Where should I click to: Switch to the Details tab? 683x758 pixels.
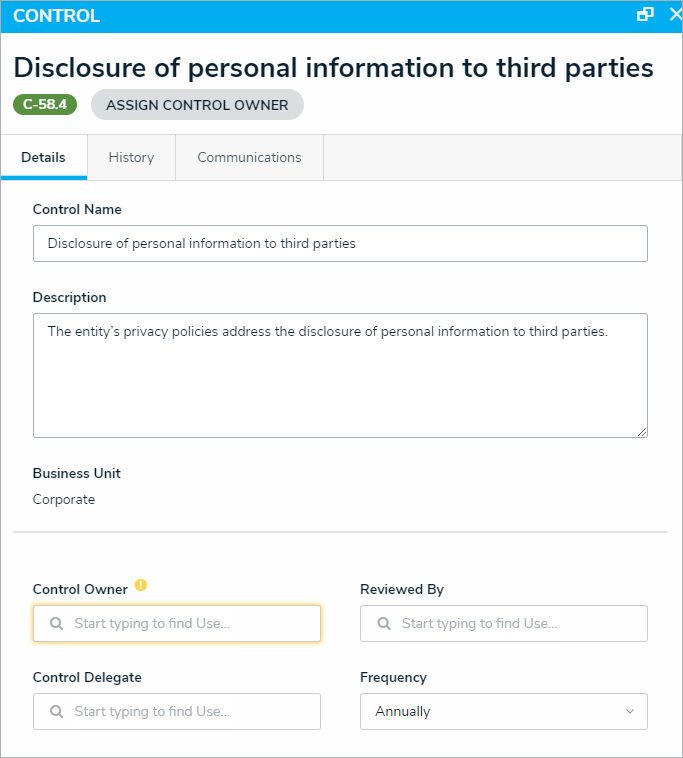[x=43, y=157]
